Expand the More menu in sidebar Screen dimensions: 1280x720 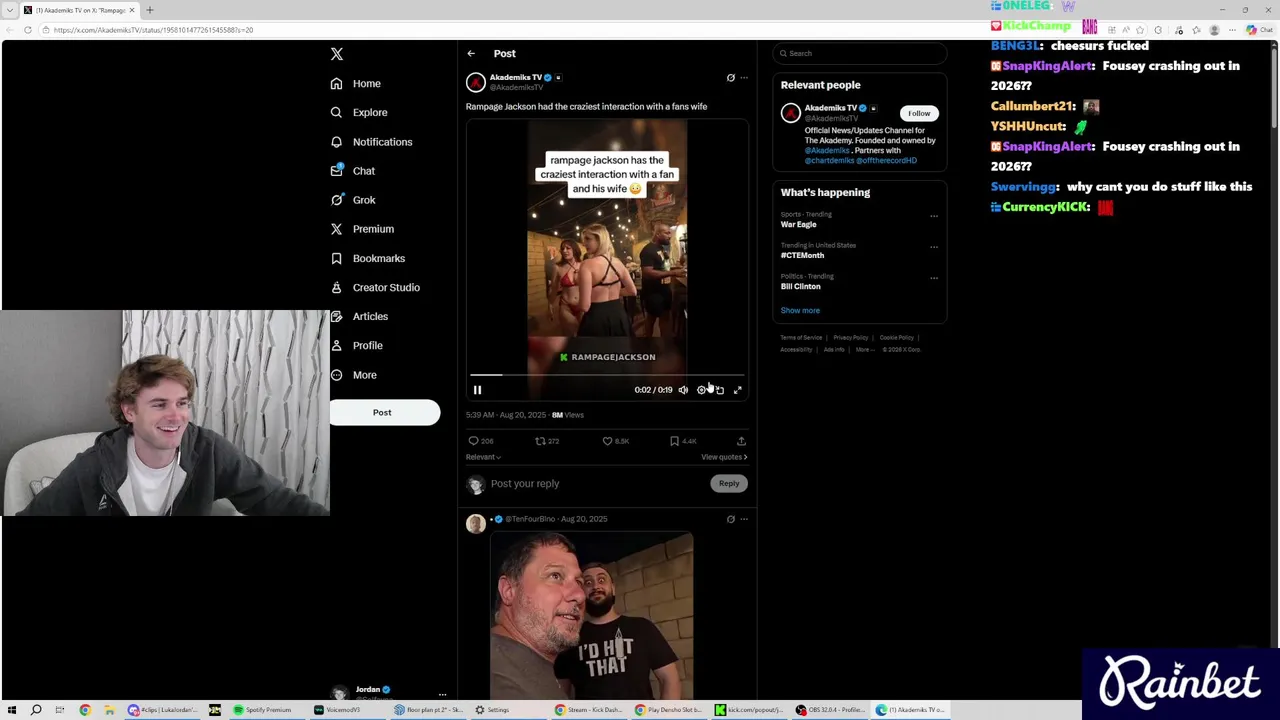(x=353, y=375)
